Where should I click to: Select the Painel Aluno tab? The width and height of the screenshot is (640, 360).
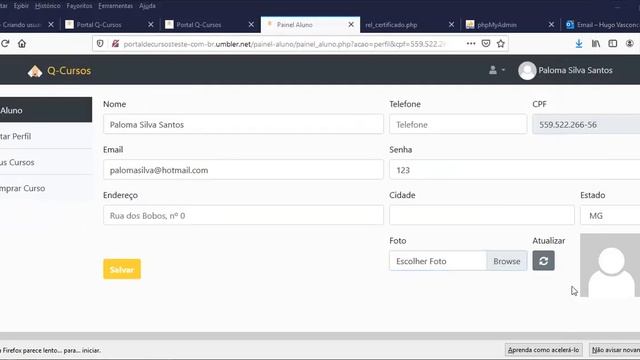pyautogui.click(x=310, y=24)
